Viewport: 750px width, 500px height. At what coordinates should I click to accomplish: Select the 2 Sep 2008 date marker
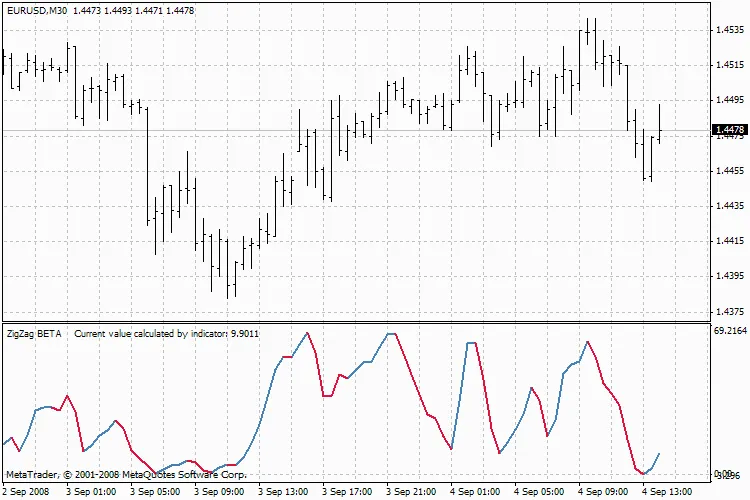coord(27,492)
